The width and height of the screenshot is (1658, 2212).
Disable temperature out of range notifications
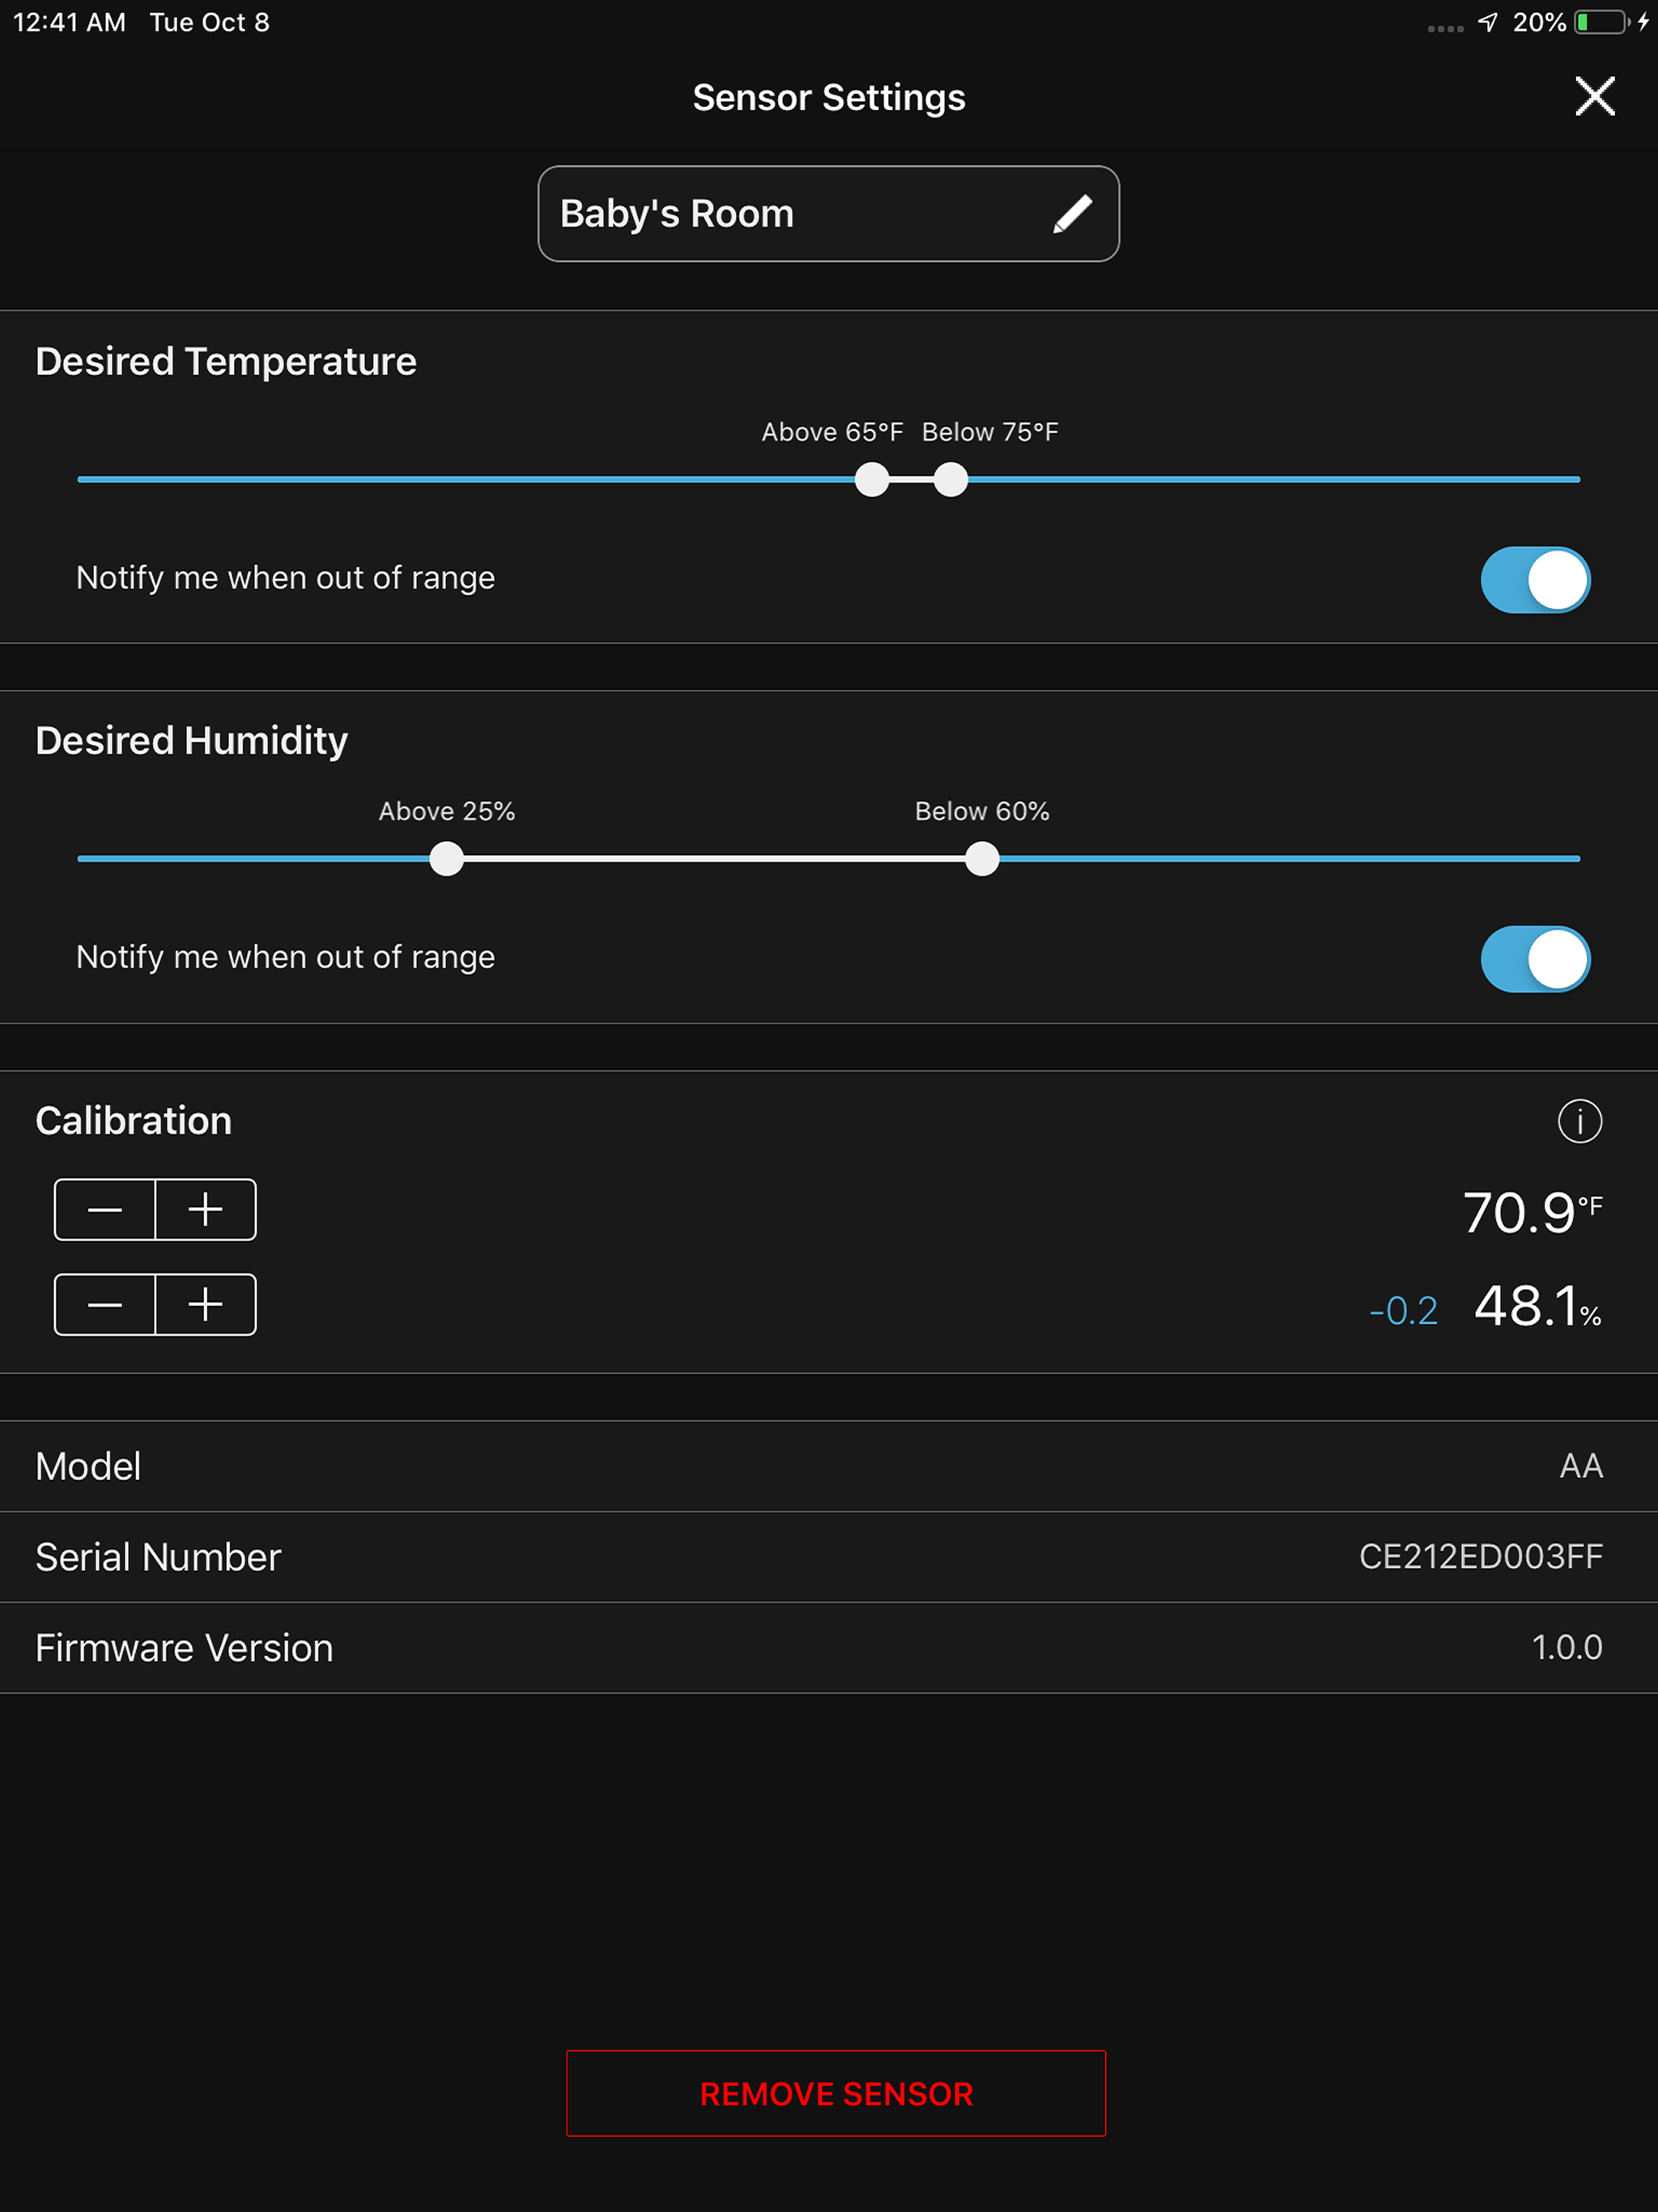pyautogui.click(x=1535, y=580)
